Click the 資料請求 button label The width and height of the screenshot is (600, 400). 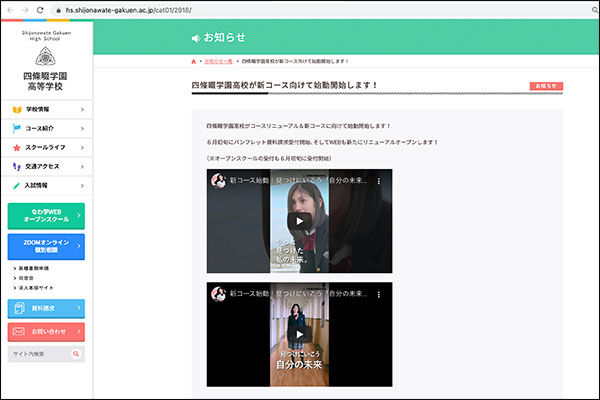(43, 308)
